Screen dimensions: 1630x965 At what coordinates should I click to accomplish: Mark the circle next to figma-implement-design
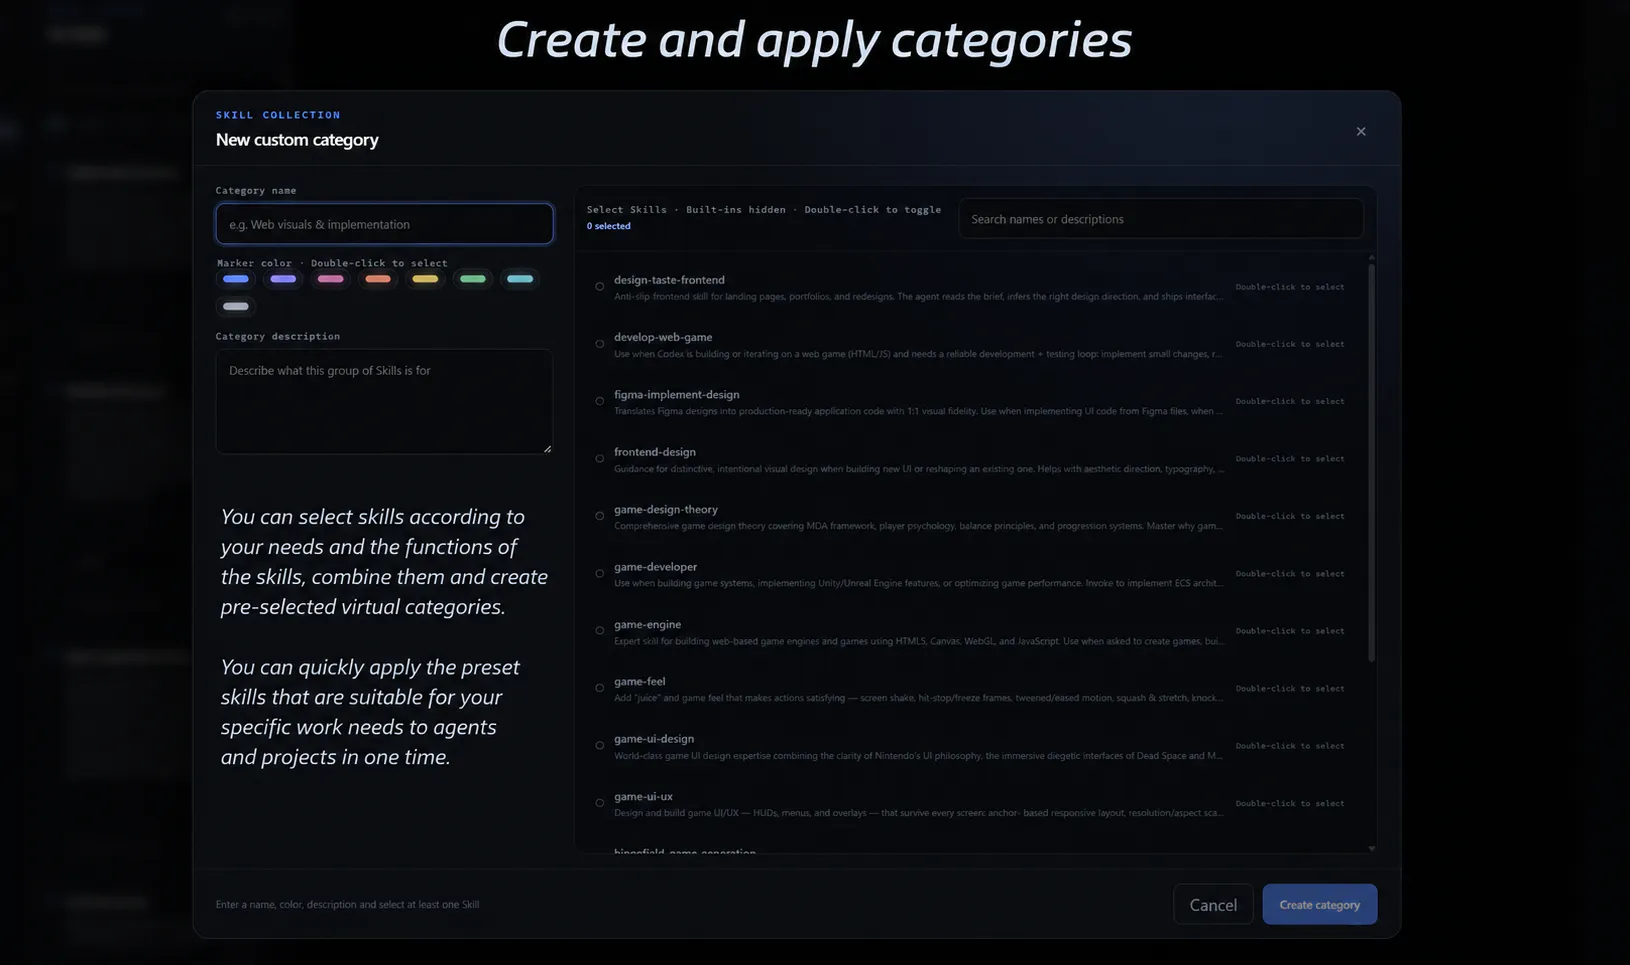pyautogui.click(x=600, y=401)
